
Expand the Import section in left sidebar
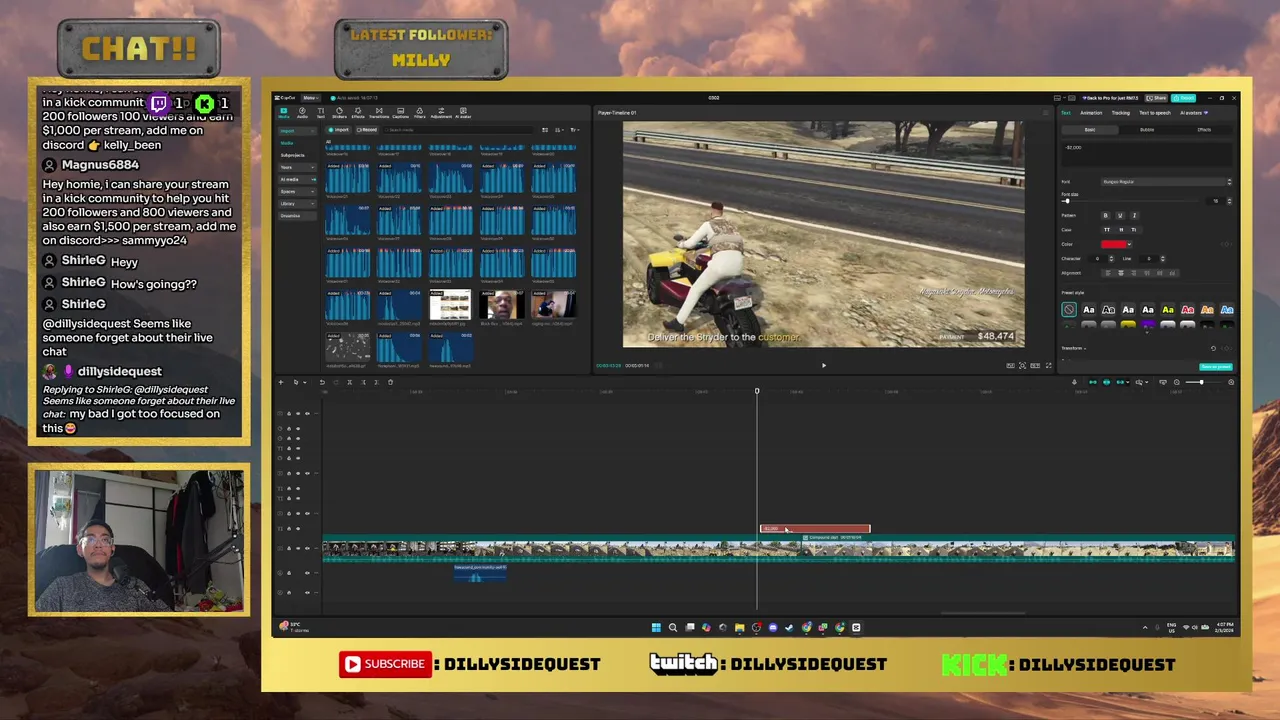click(297, 131)
